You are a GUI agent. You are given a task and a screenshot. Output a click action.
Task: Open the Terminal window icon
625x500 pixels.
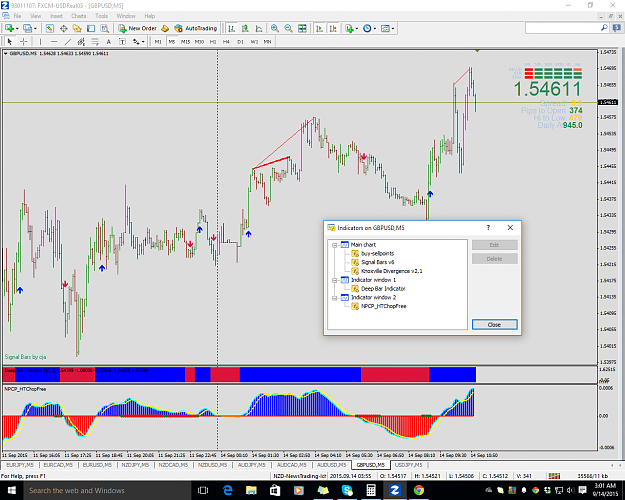click(91, 28)
